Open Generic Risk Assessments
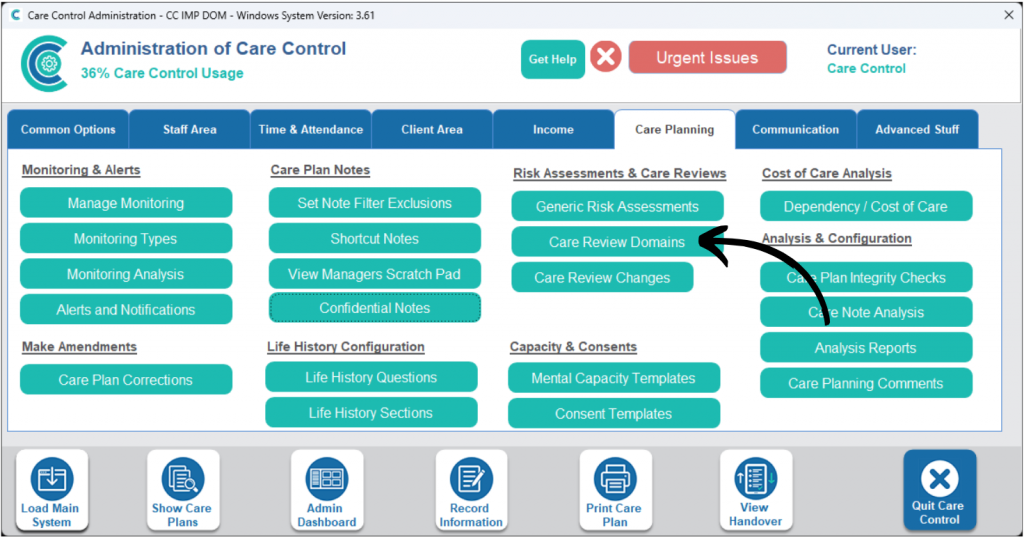The width and height of the screenshot is (1024, 537). point(617,206)
